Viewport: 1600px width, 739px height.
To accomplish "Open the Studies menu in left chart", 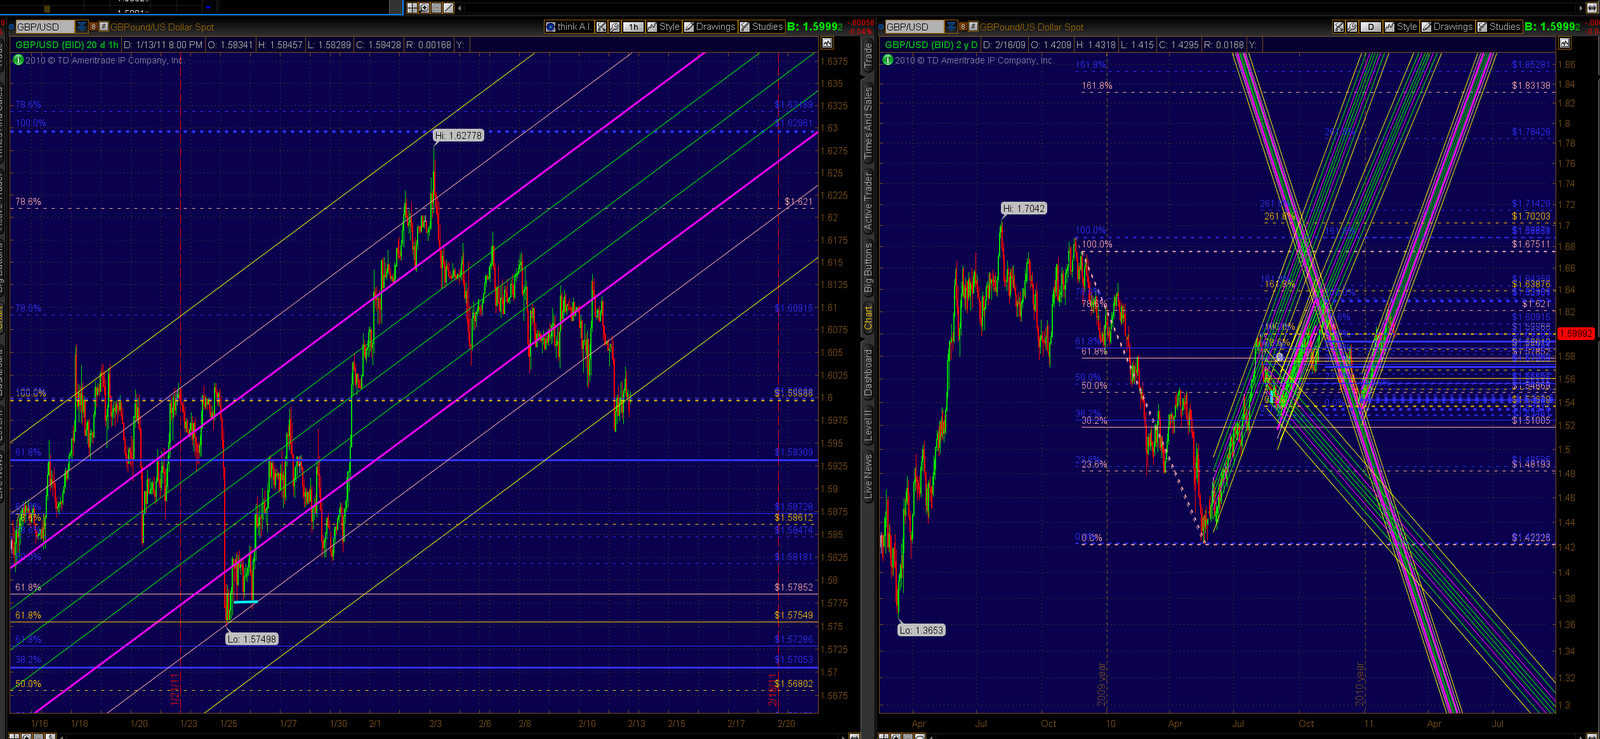I will pyautogui.click(x=761, y=27).
